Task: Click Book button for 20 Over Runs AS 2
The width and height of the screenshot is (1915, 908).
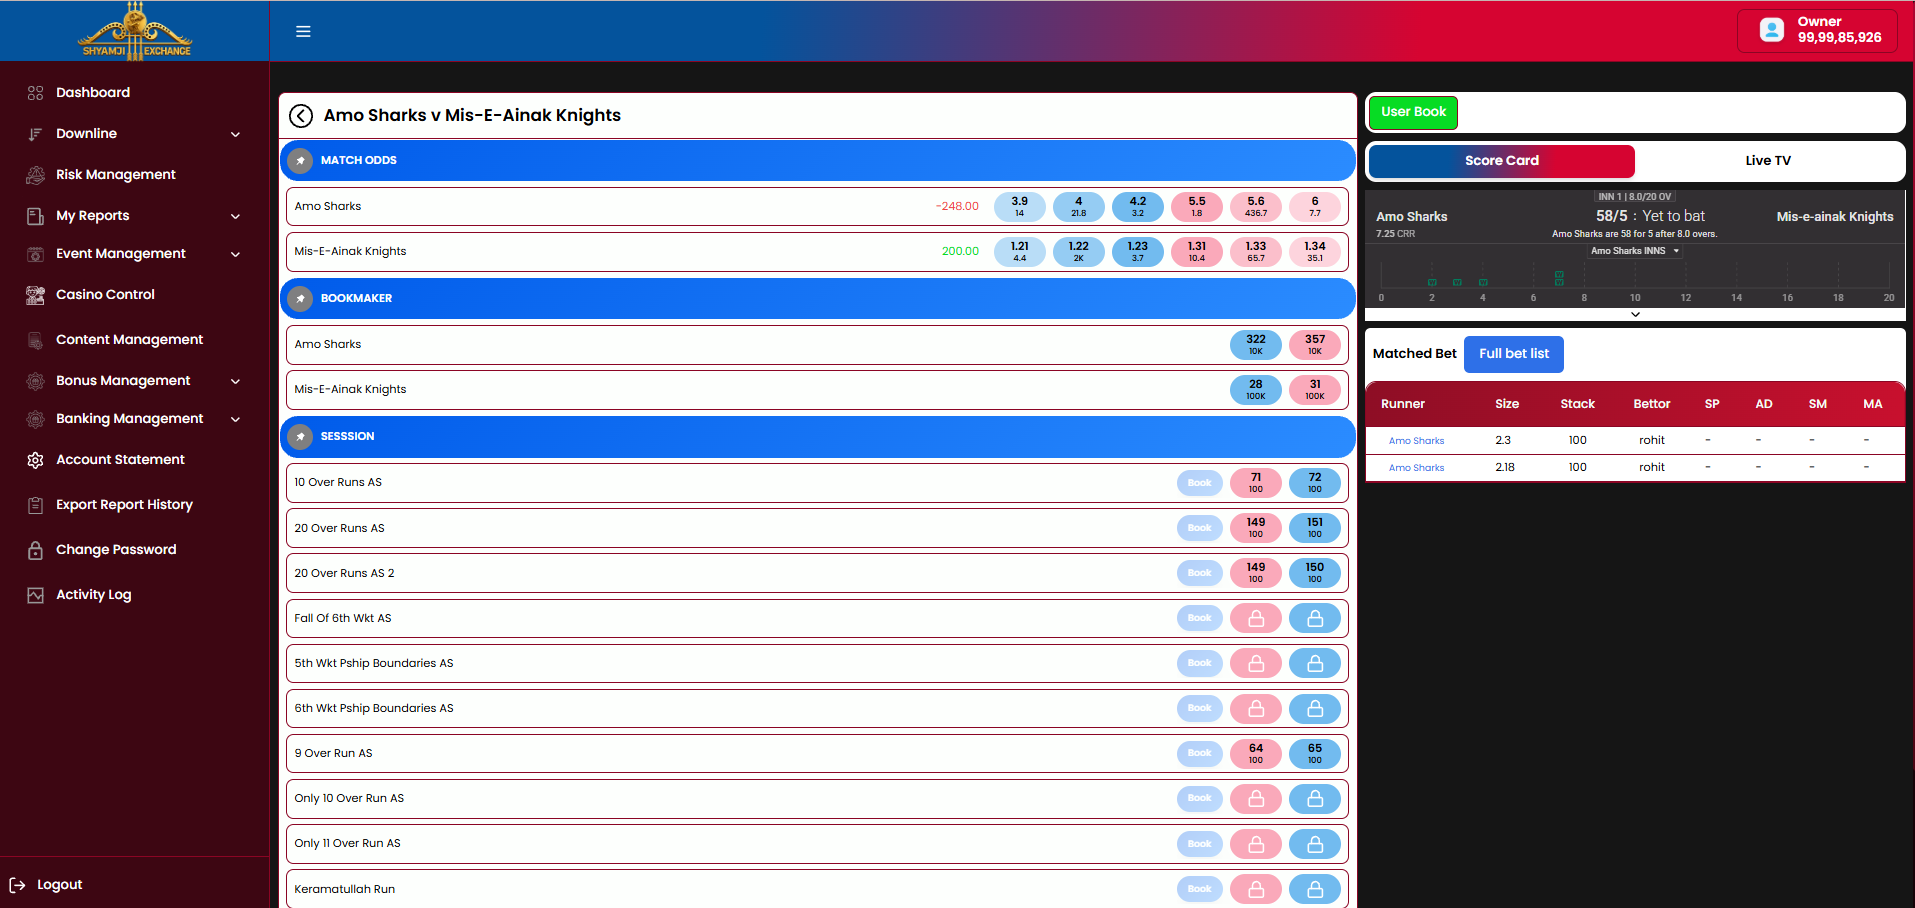Action: (x=1199, y=573)
